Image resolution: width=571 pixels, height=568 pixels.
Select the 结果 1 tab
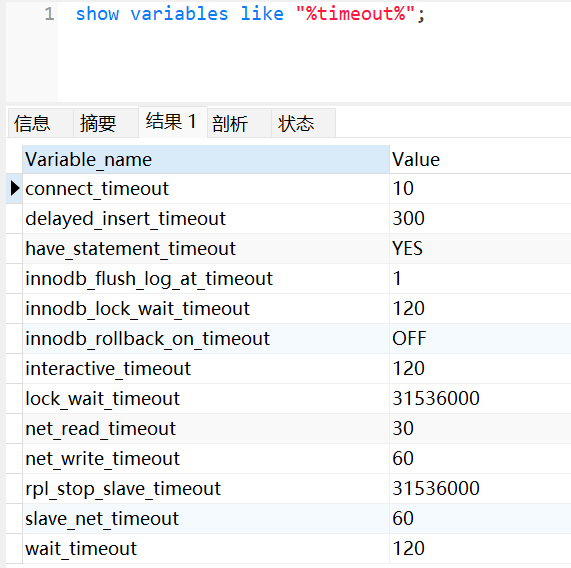point(173,122)
